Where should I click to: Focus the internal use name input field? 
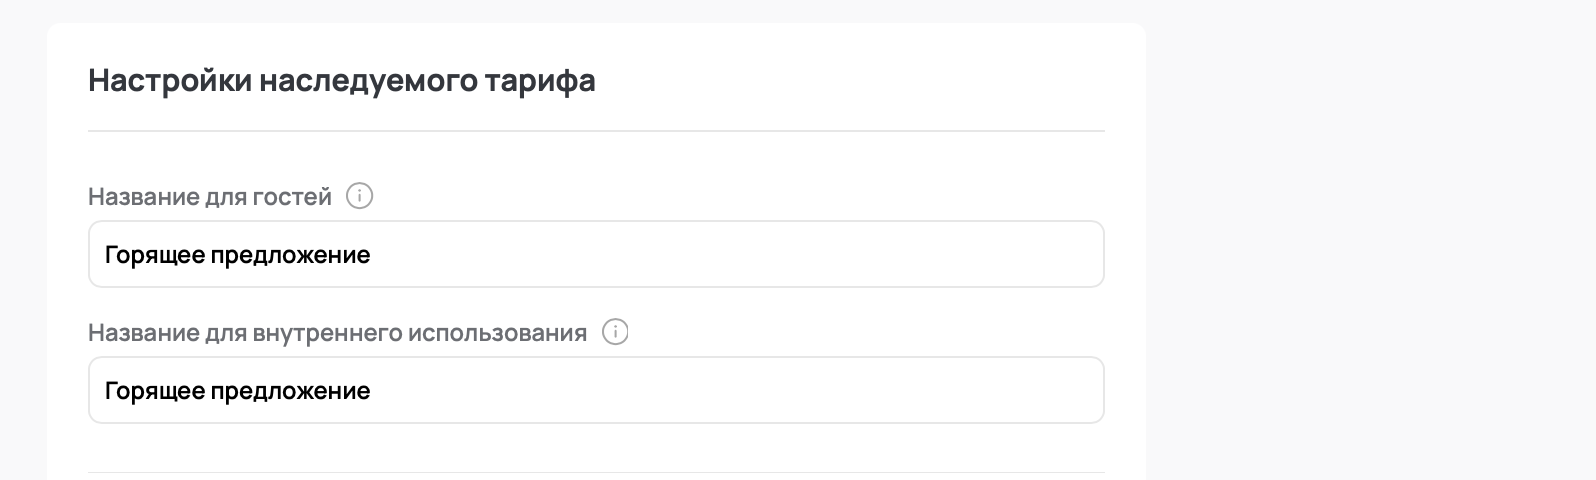(700, 390)
